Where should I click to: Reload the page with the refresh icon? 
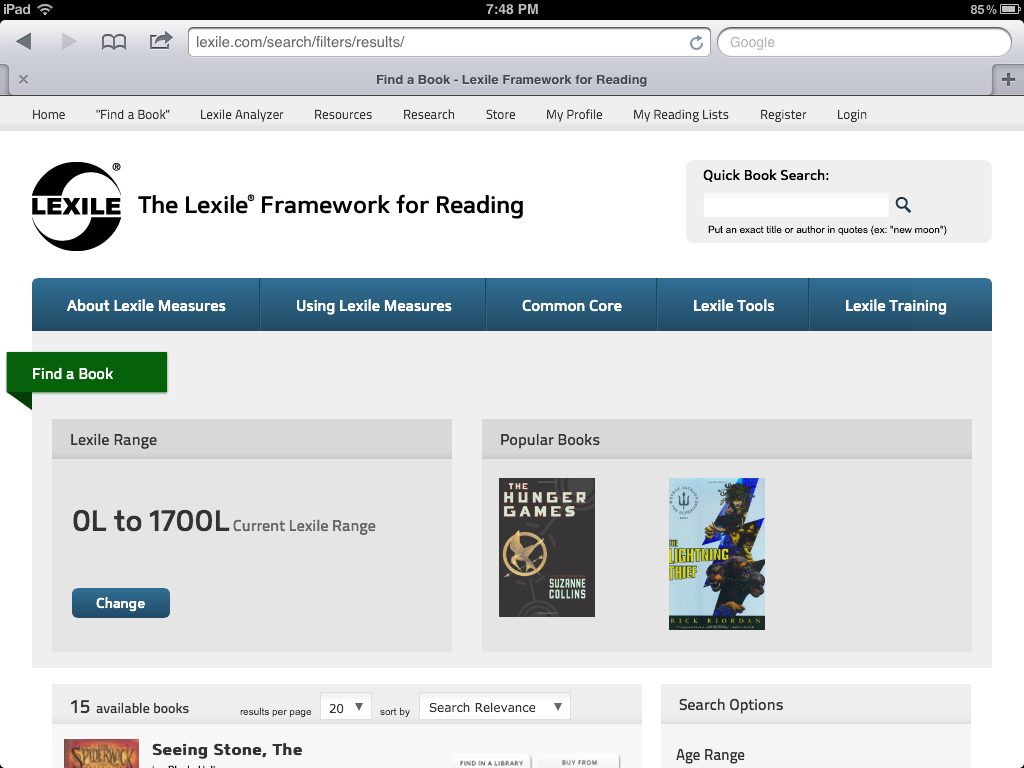pos(696,42)
